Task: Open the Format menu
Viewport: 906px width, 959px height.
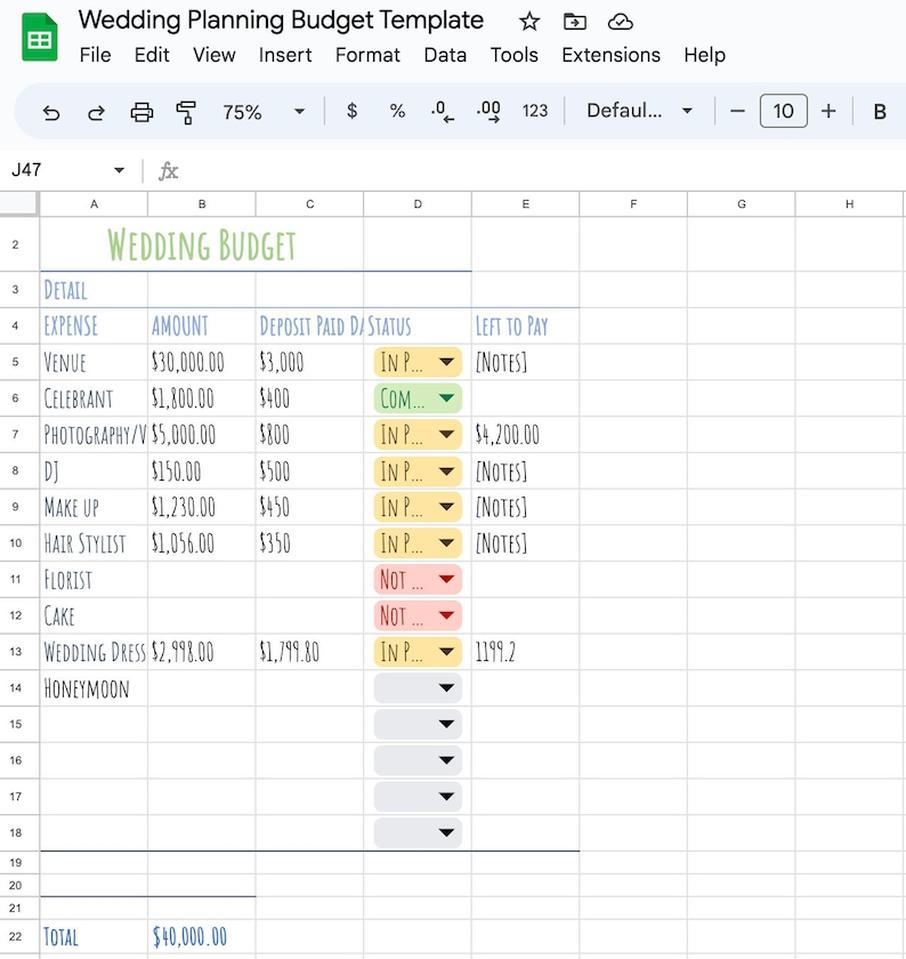Action: 367,55
